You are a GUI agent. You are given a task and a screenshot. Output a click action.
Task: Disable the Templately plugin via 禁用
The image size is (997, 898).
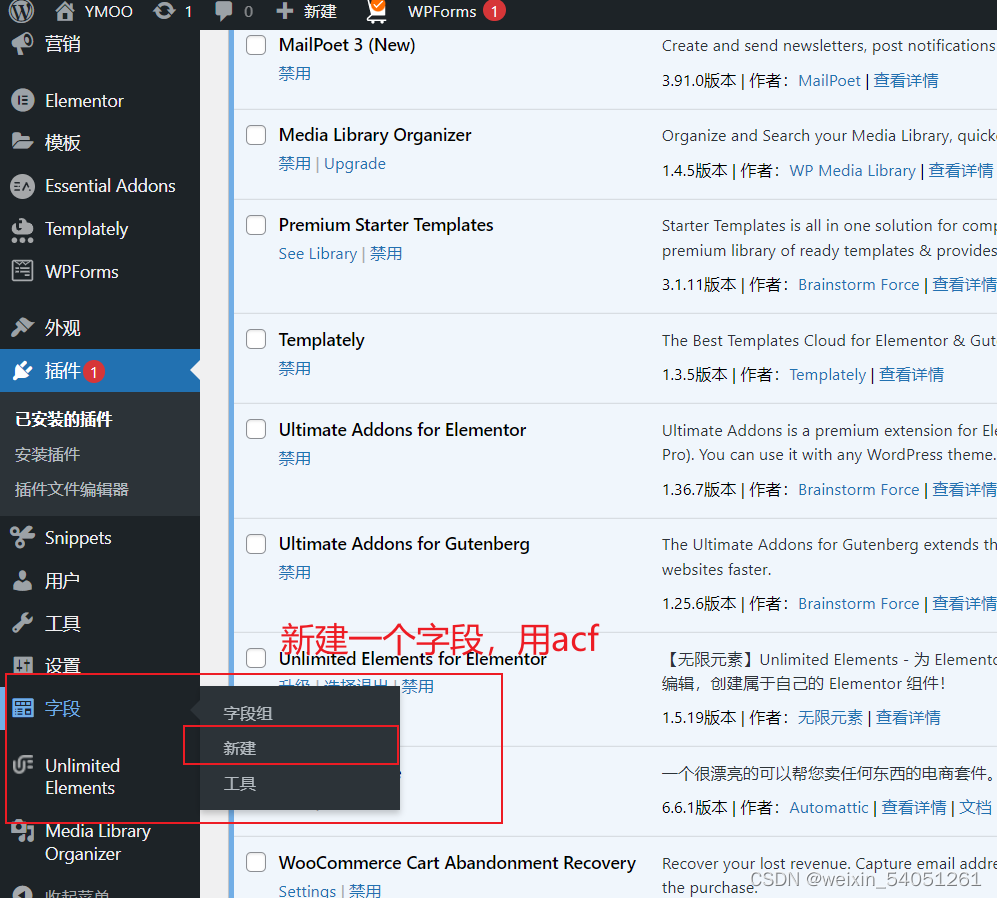click(x=294, y=368)
